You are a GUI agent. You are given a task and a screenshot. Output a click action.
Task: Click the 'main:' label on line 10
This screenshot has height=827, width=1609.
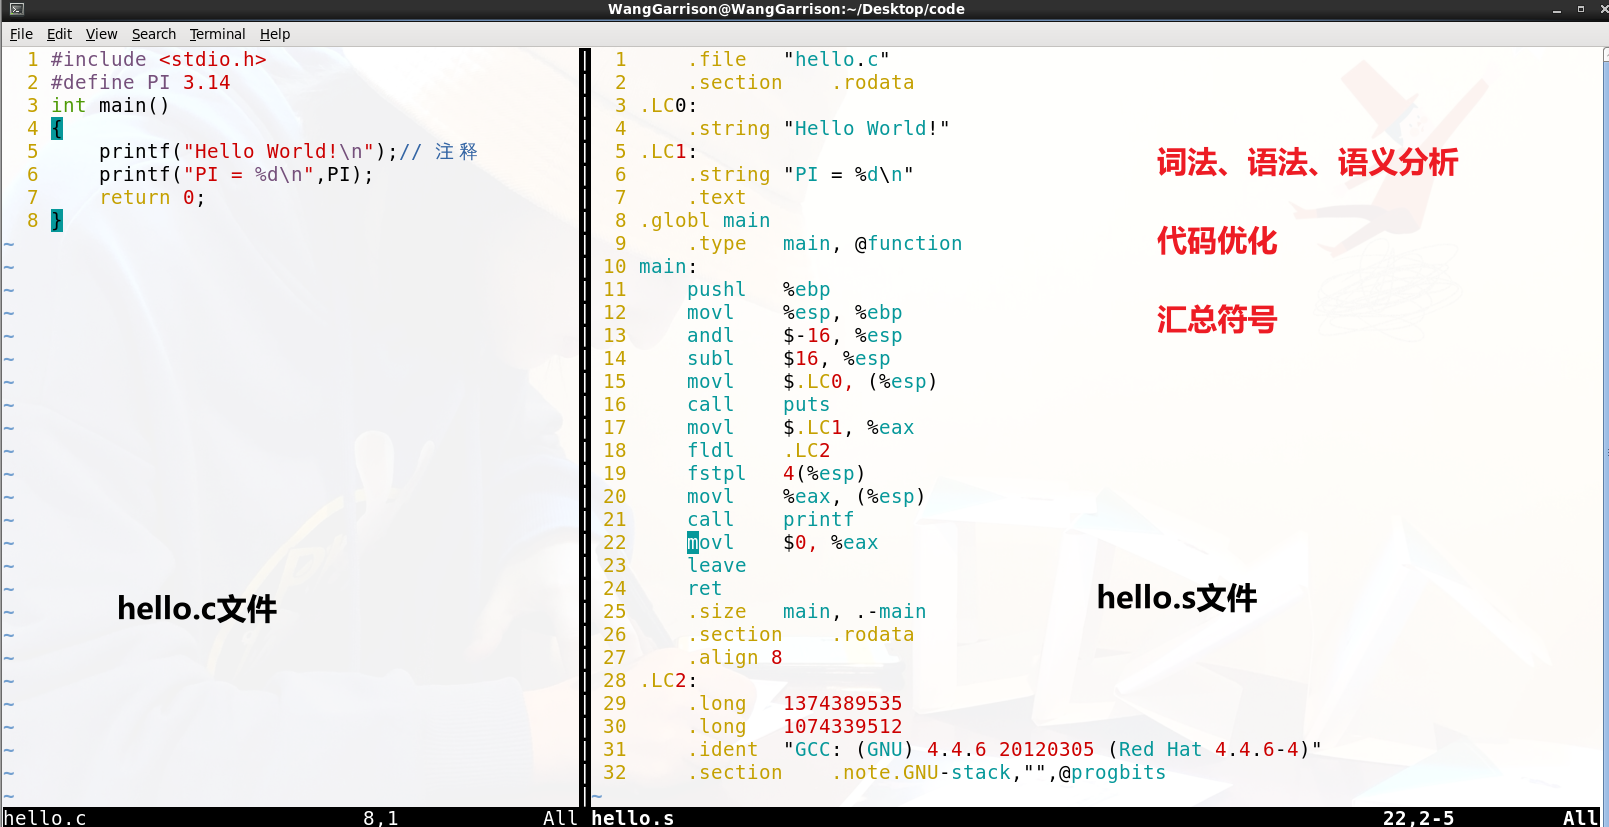click(x=668, y=266)
